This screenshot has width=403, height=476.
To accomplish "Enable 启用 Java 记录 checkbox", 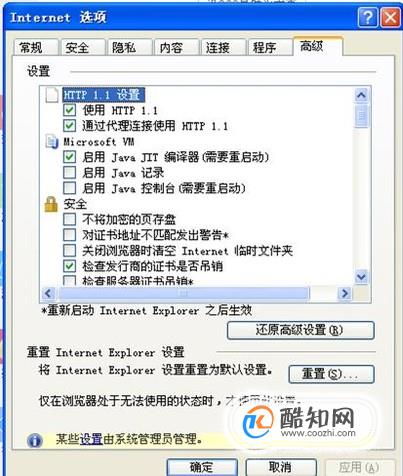I will click(69, 172).
